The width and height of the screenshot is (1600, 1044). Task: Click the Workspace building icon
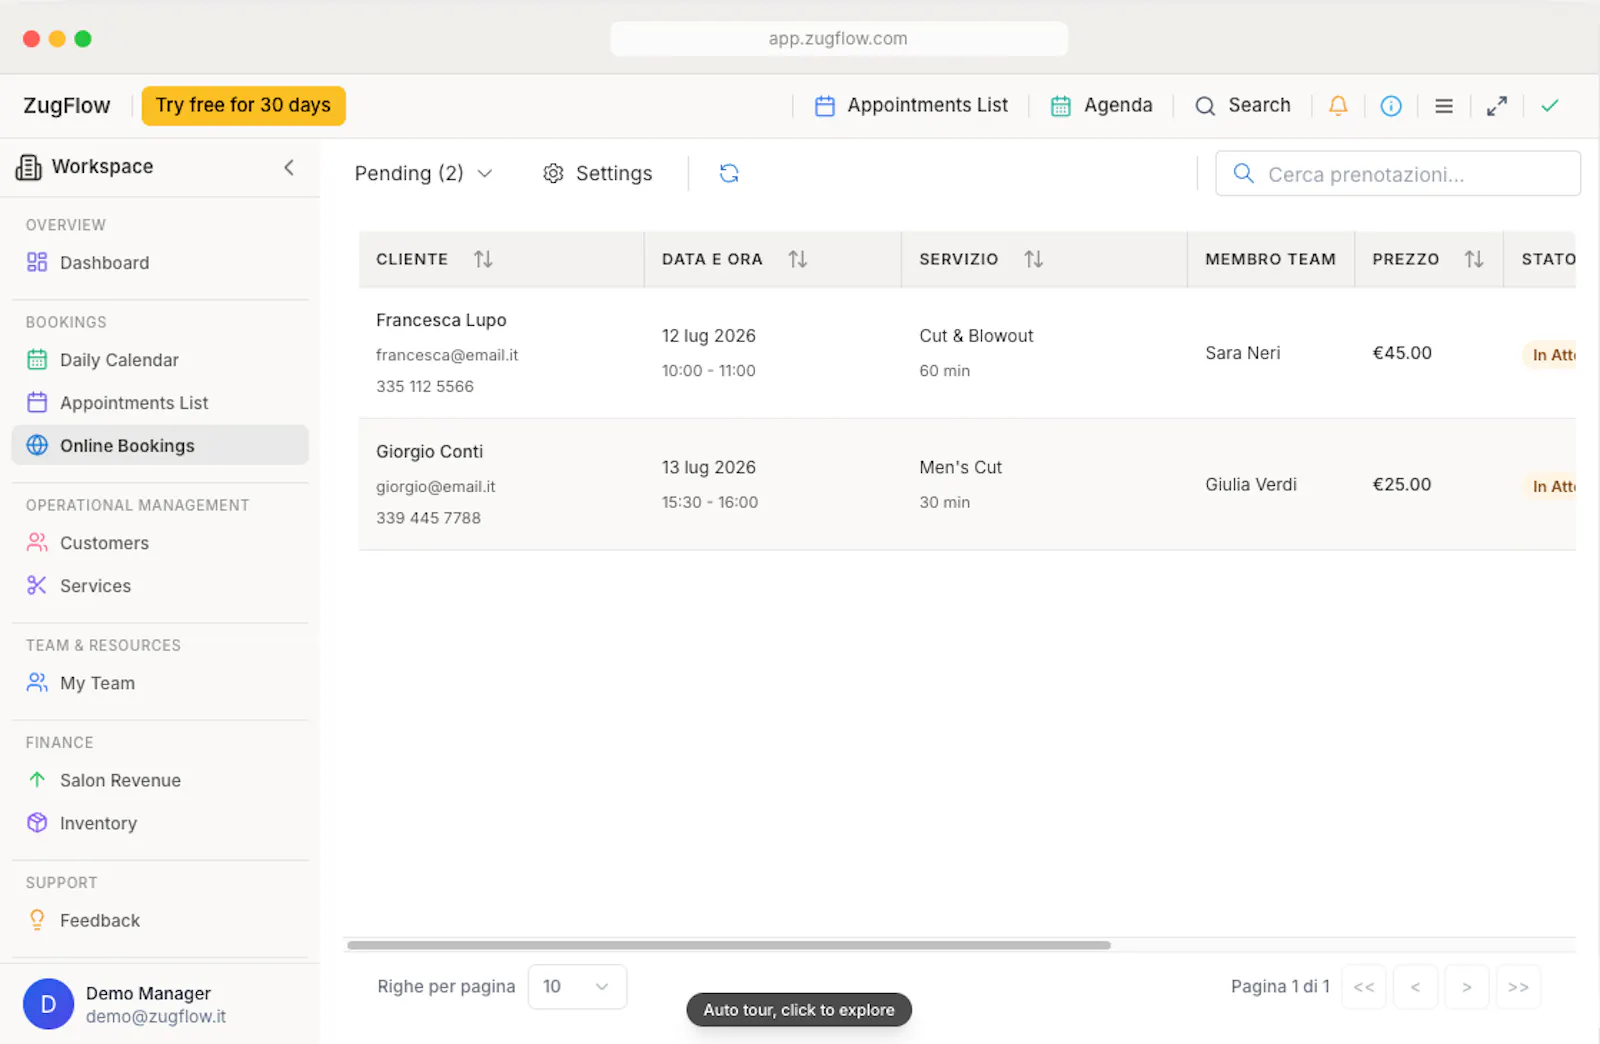[x=29, y=167]
